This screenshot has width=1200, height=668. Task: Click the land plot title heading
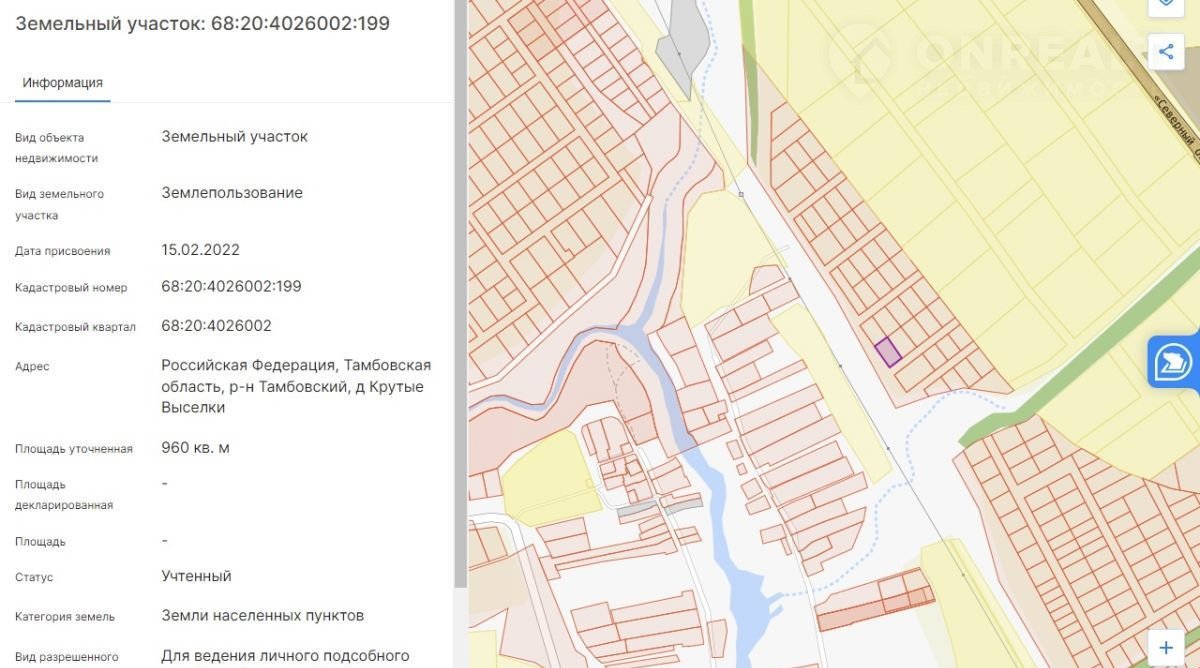point(202,23)
